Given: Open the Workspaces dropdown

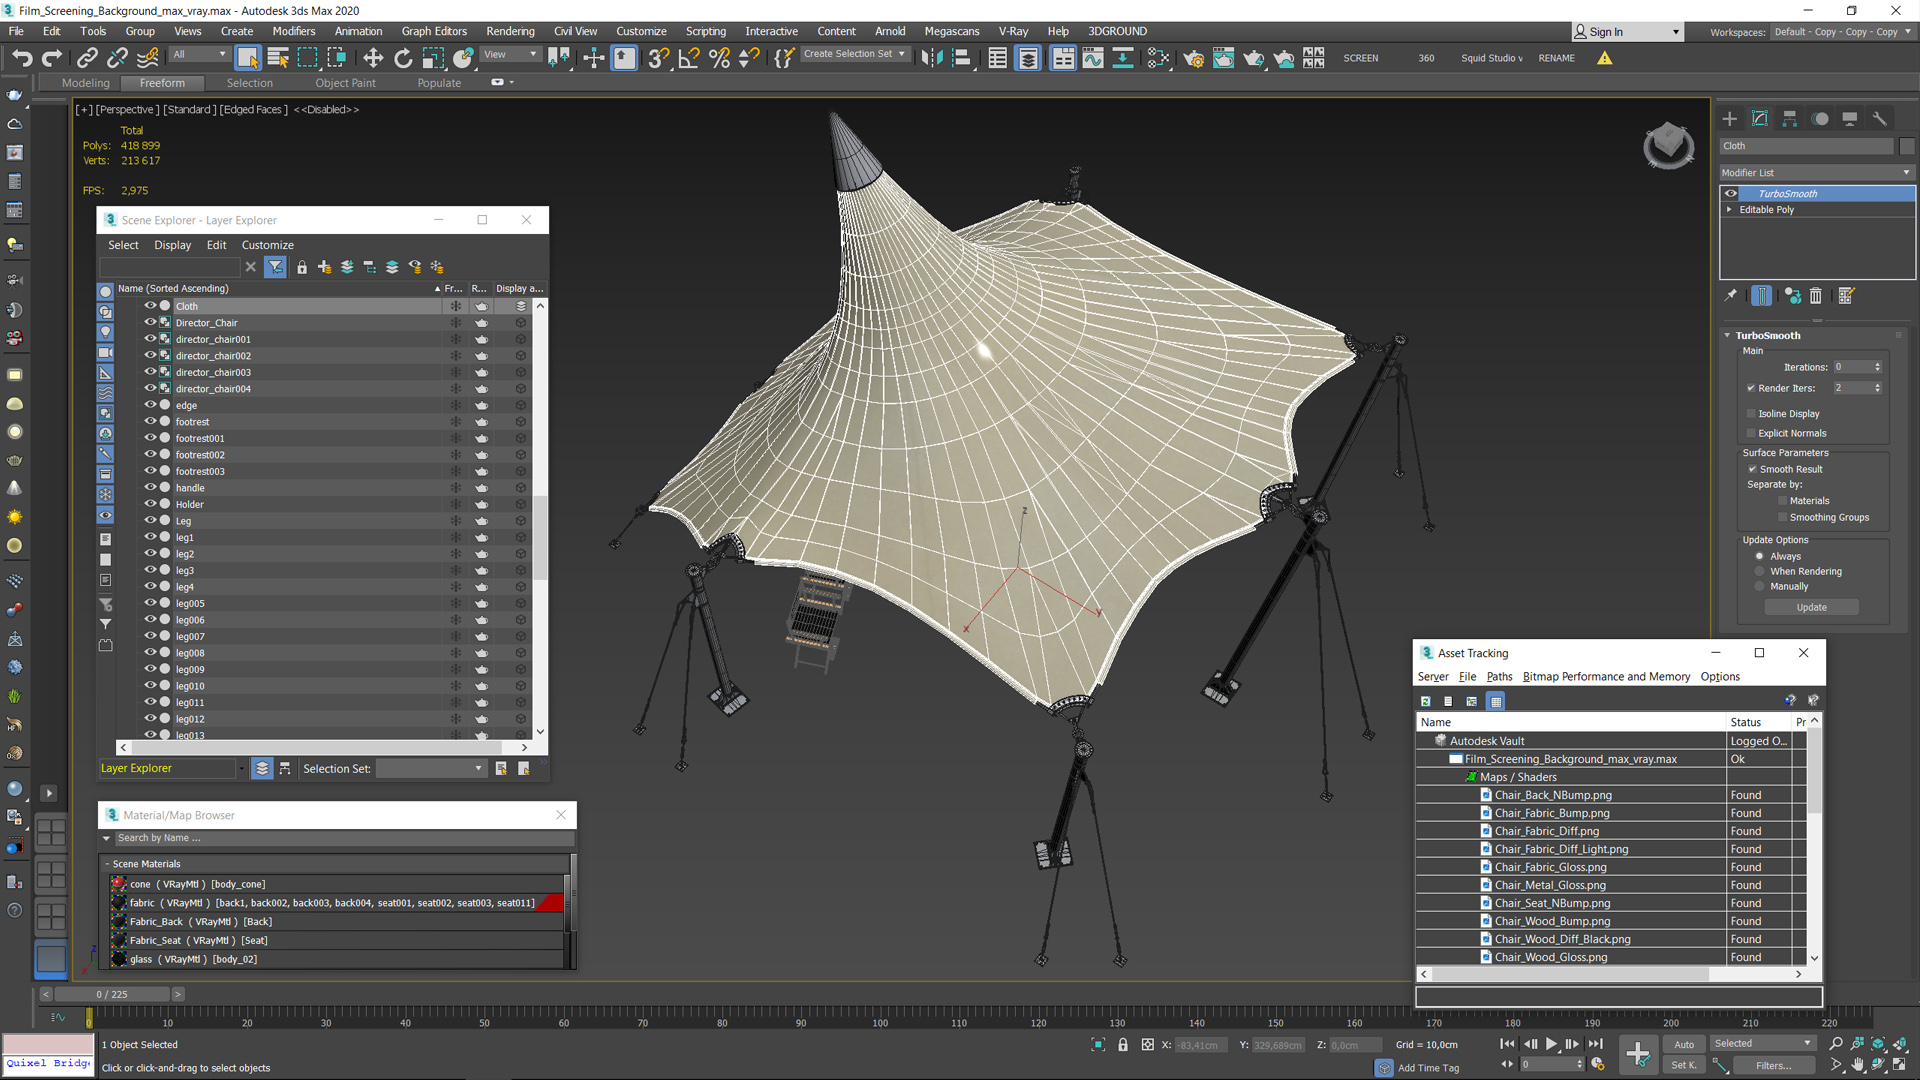Looking at the screenshot, I should coord(1841,32).
